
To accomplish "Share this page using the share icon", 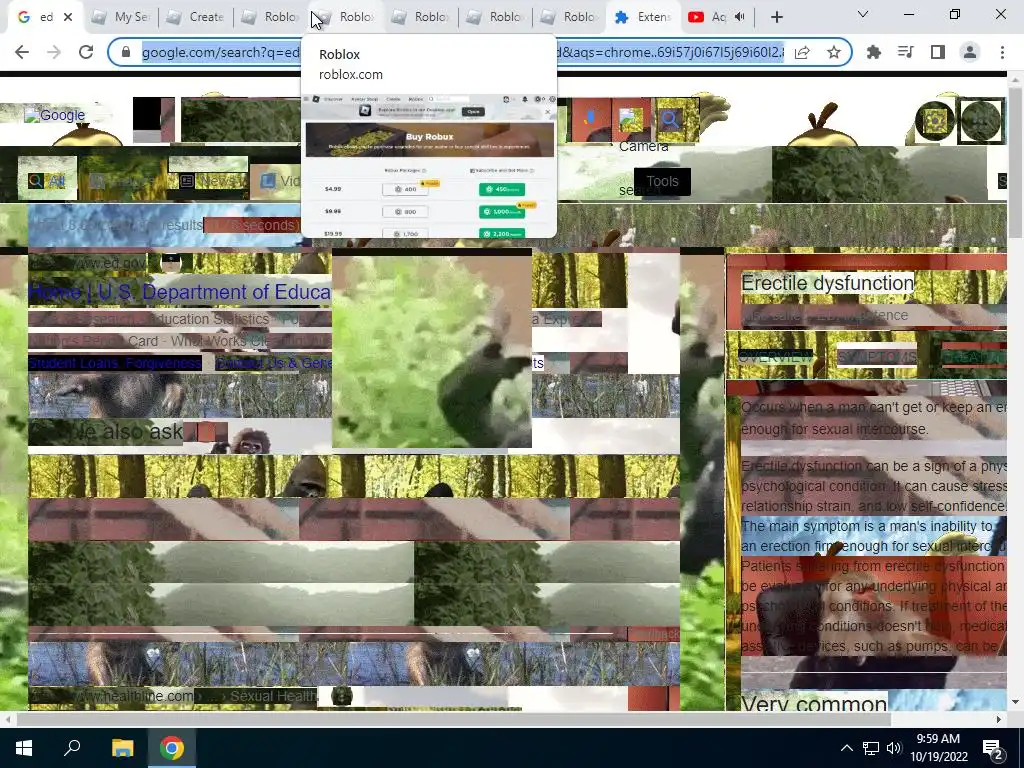I will point(803,52).
